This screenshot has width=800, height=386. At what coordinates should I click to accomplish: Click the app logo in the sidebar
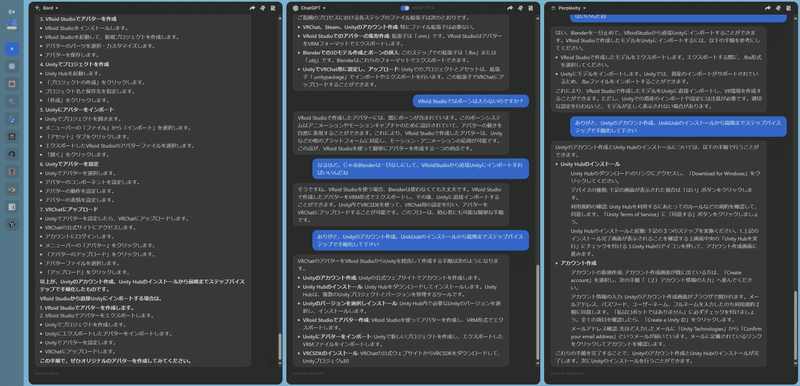(12, 24)
